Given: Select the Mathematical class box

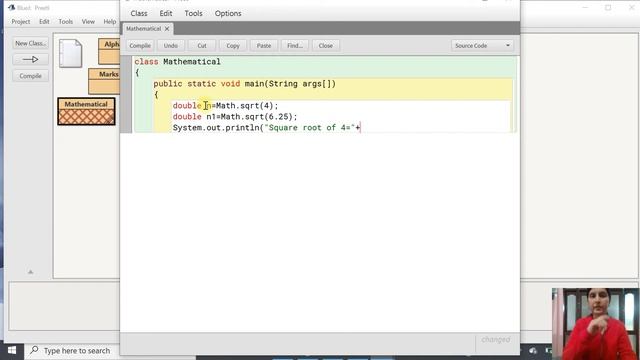Looking at the screenshot, I should (x=86, y=111).
